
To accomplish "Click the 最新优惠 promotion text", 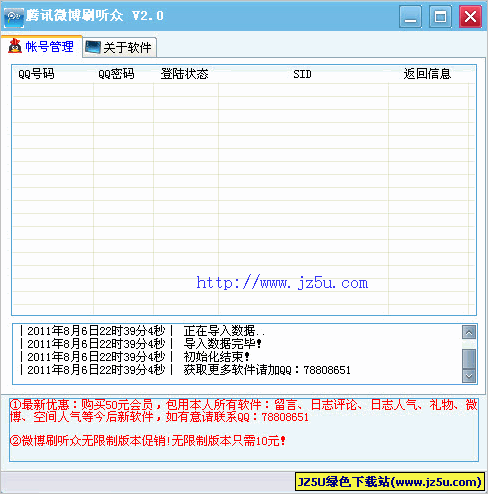I will [243, 411].
